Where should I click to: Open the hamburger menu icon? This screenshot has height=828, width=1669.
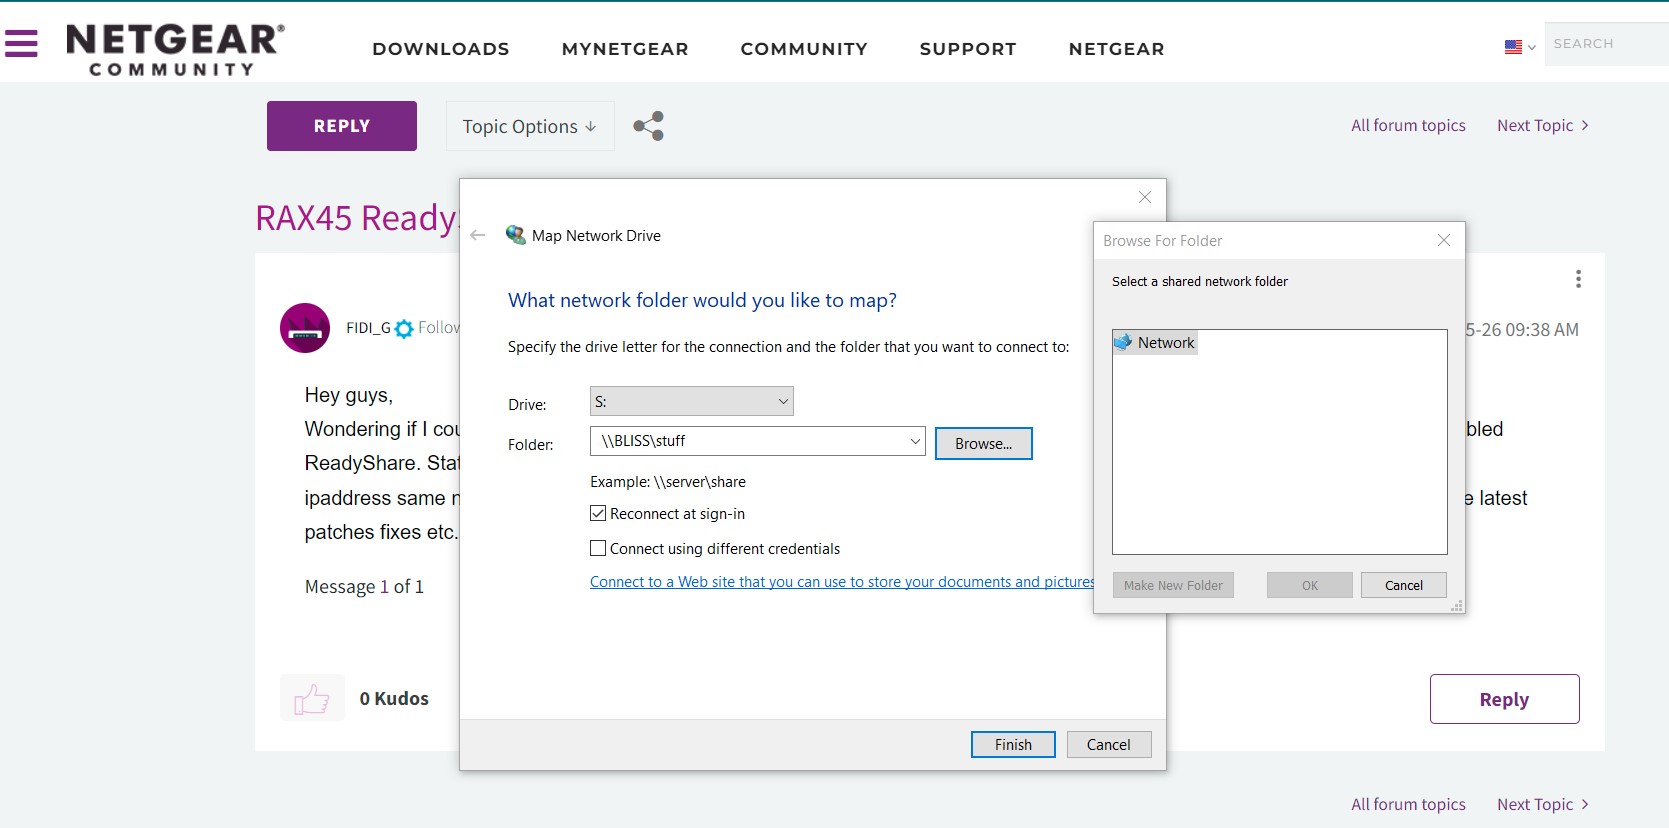pos(21,43)
